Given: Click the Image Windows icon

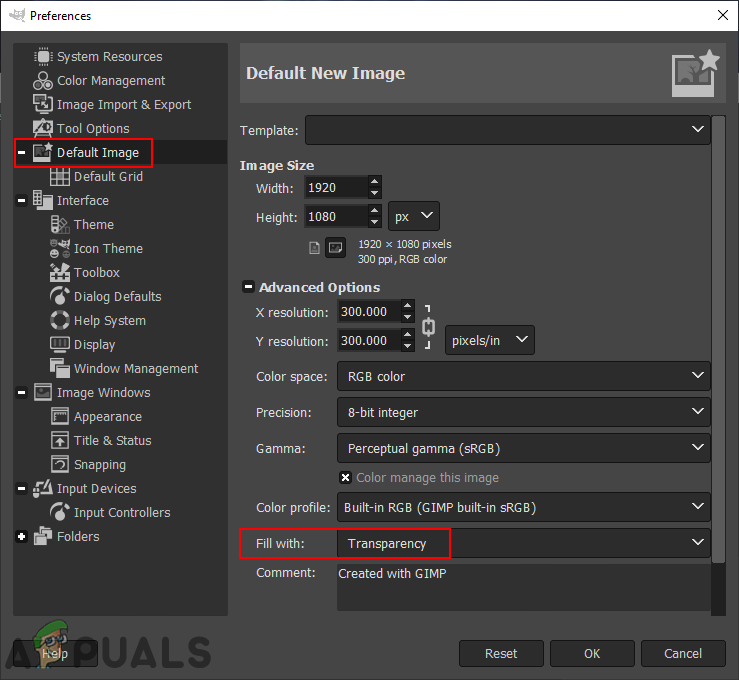Looking at the screenshot, I should tap(43, 393).
